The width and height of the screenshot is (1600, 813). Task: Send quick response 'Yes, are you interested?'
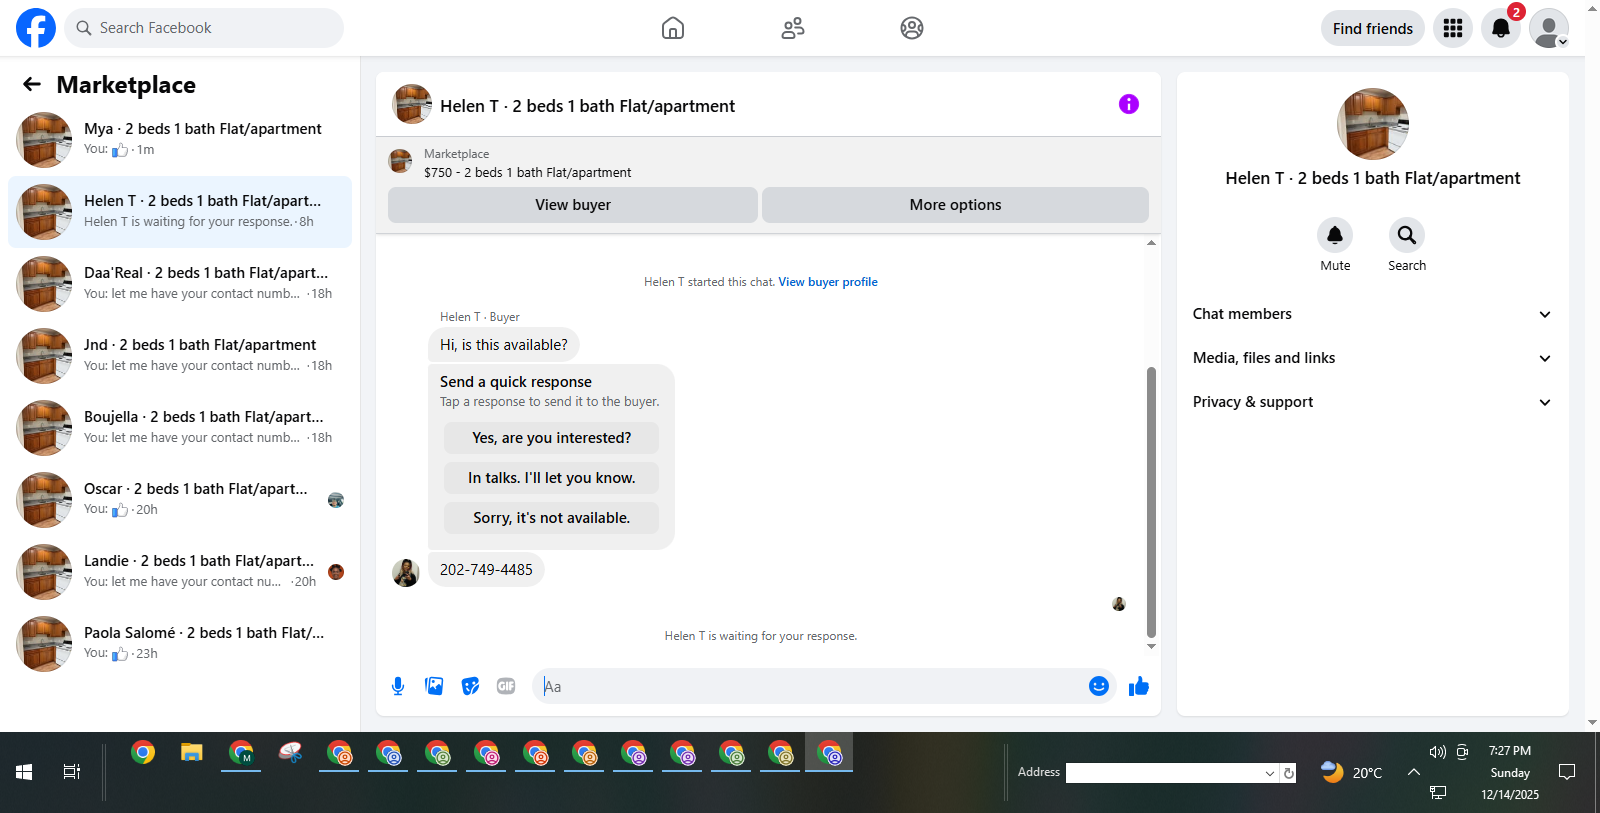click(x=552, y=438)
